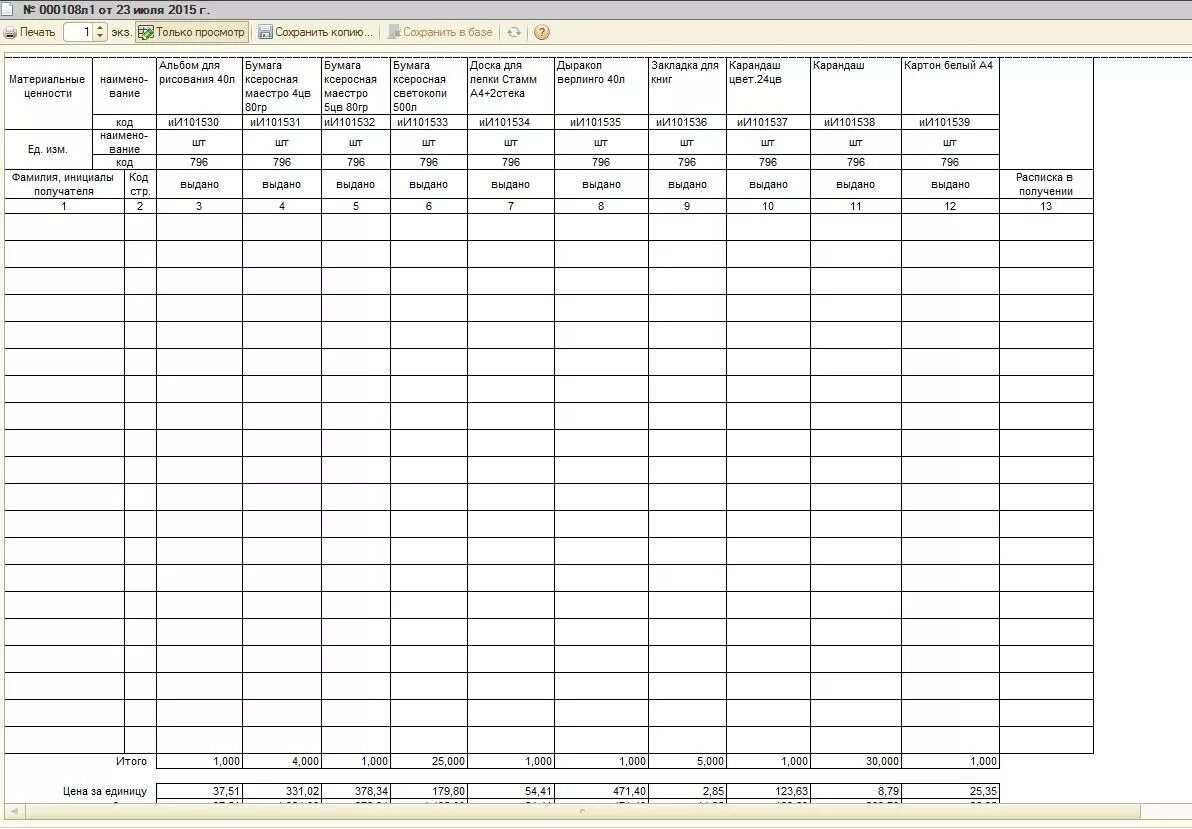Viewport: 1192px width, 829px height.
Task: Select the Код стр. header cell
Action: [x=140, y=184]
